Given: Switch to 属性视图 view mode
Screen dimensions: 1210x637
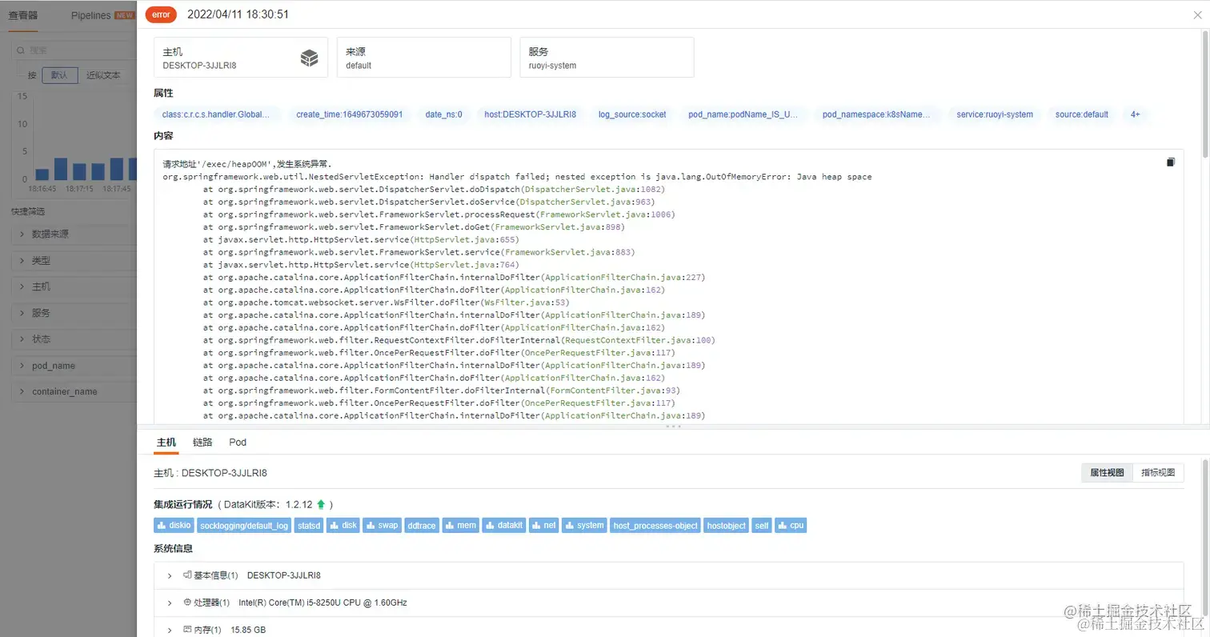Looking at the screenshot, I should point(1107,473).
